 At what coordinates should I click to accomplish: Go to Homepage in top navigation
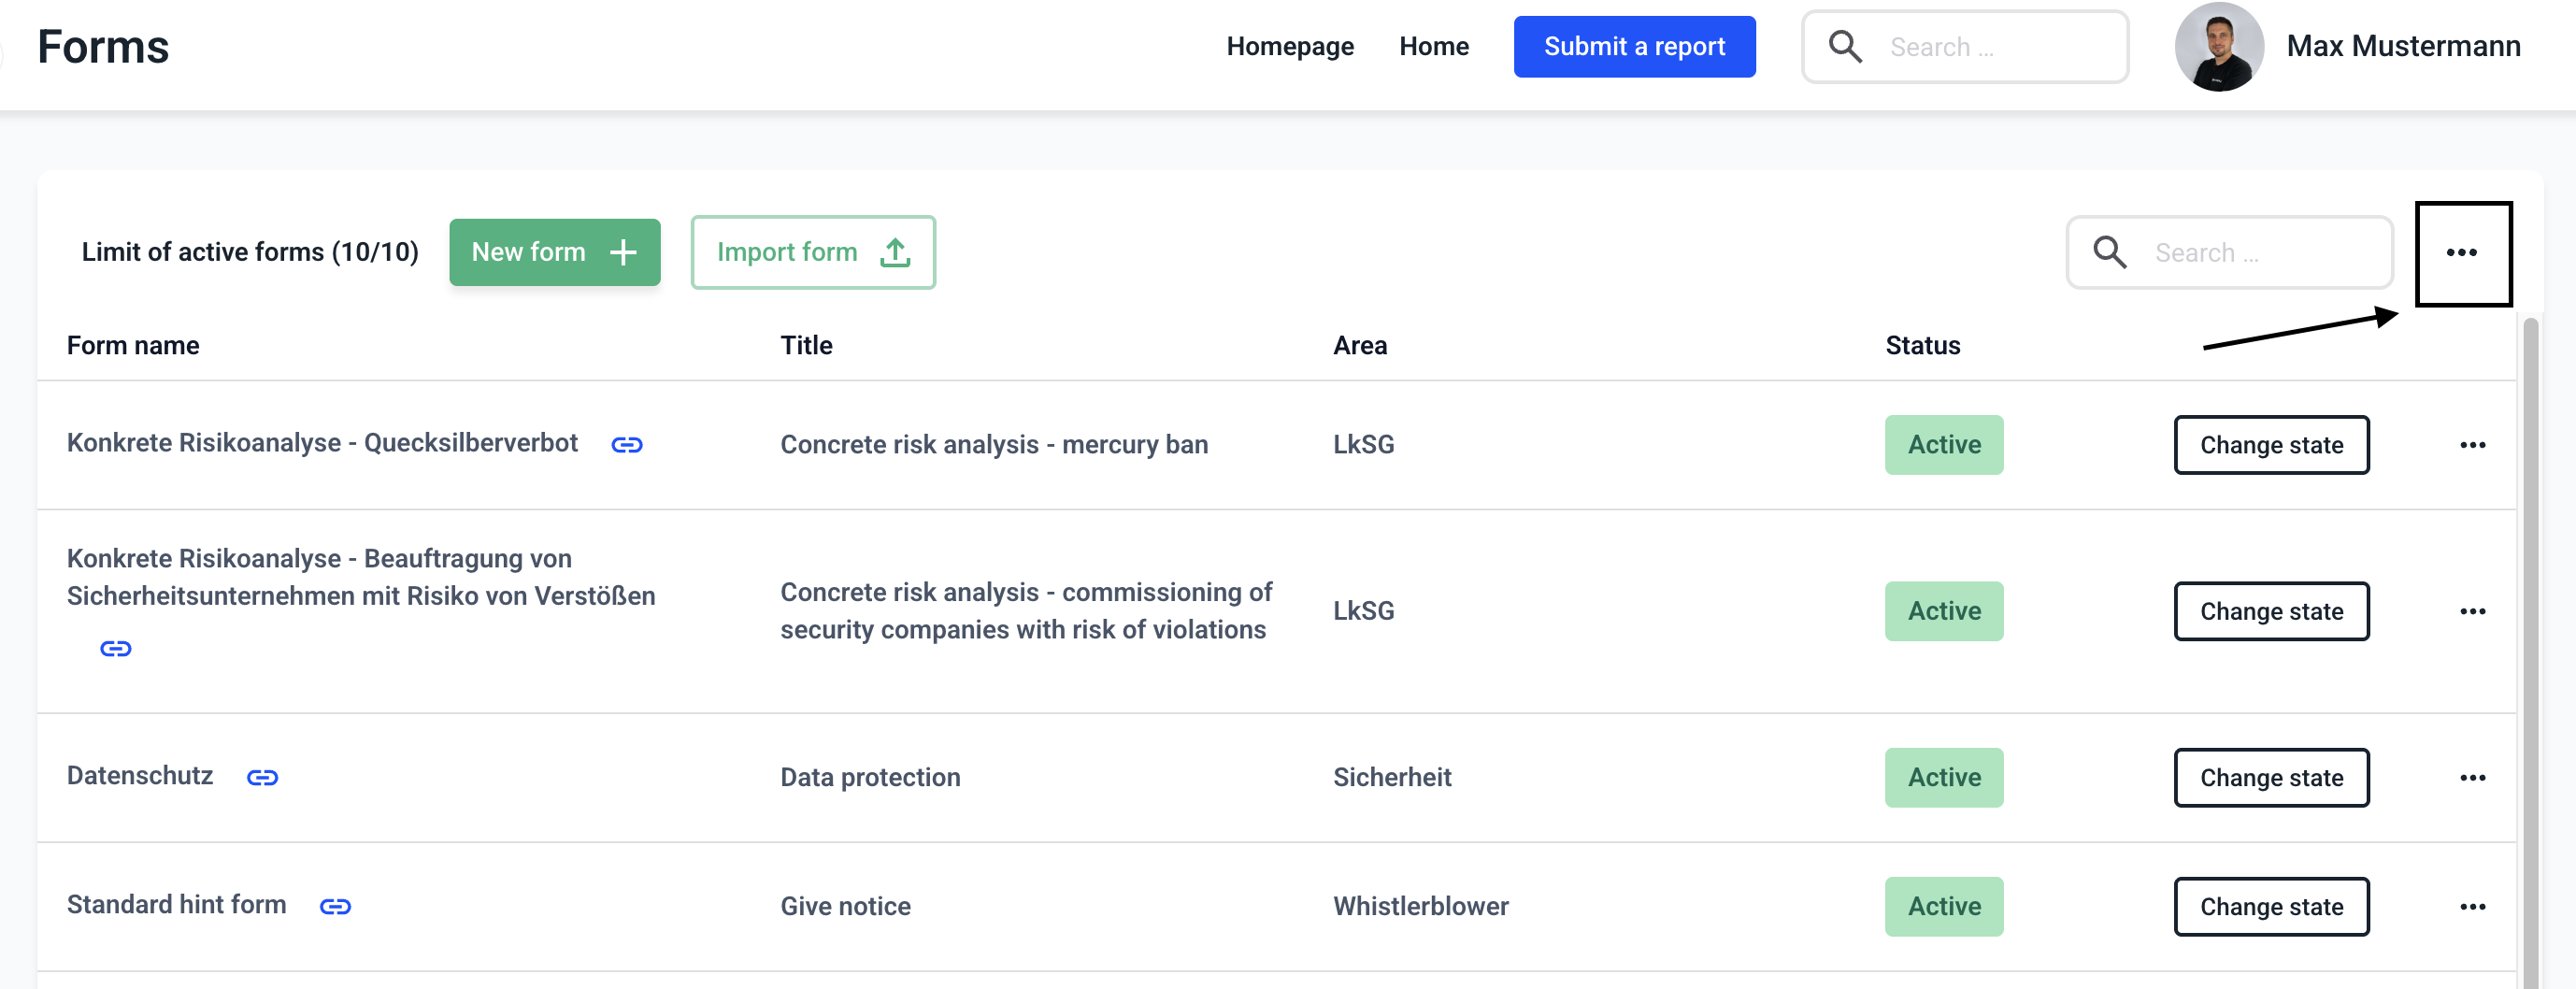tap(1289, 47)
